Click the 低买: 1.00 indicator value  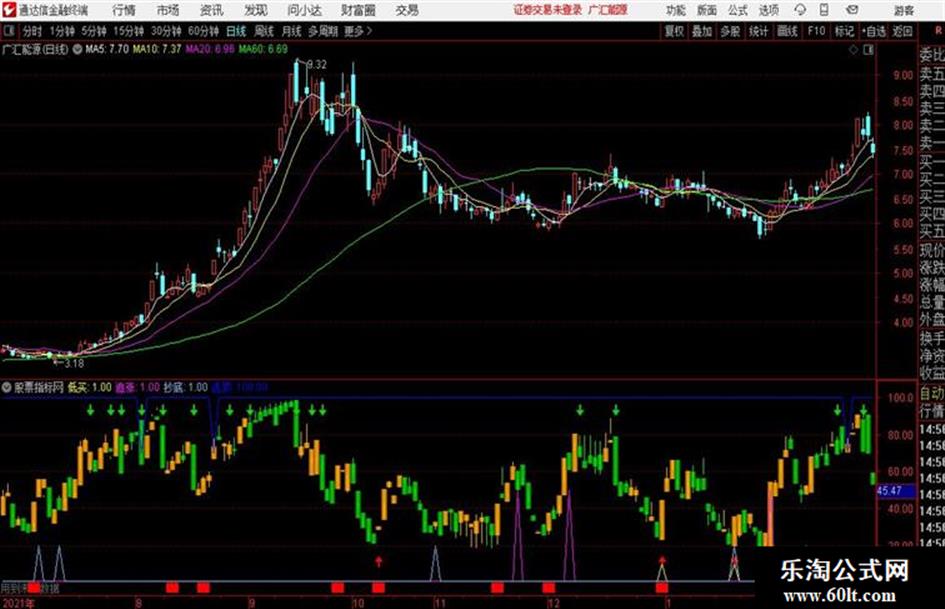click(90, 388)
